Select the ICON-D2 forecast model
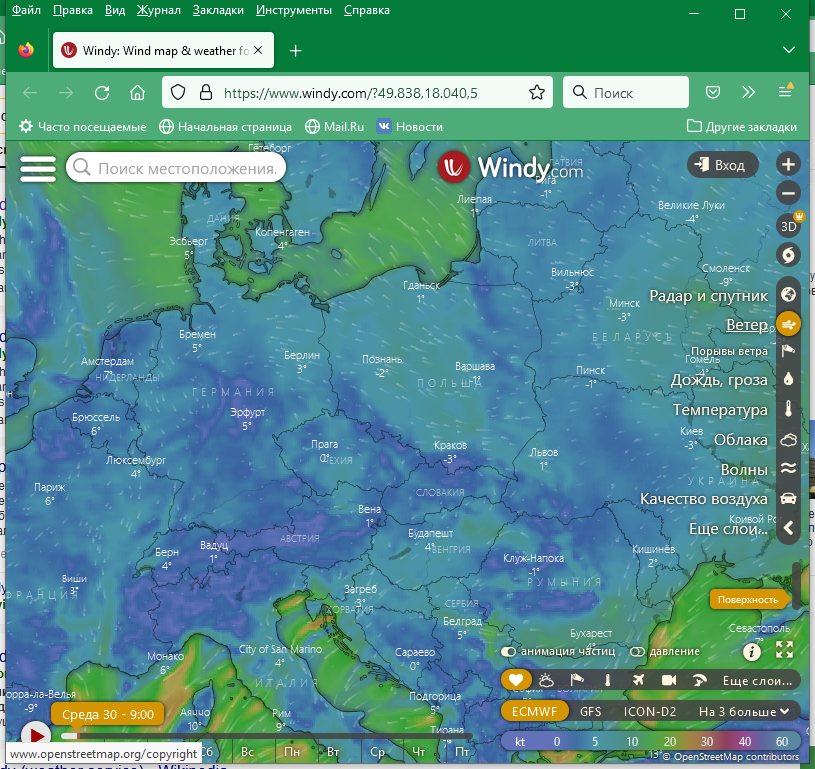This screenshot has height=769, width=815. [x=650, y=711]
